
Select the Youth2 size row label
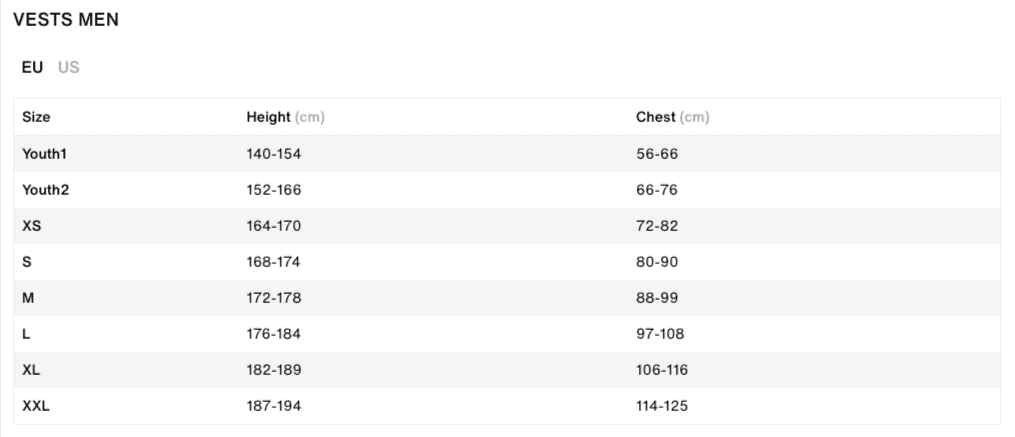click(45, 190)
